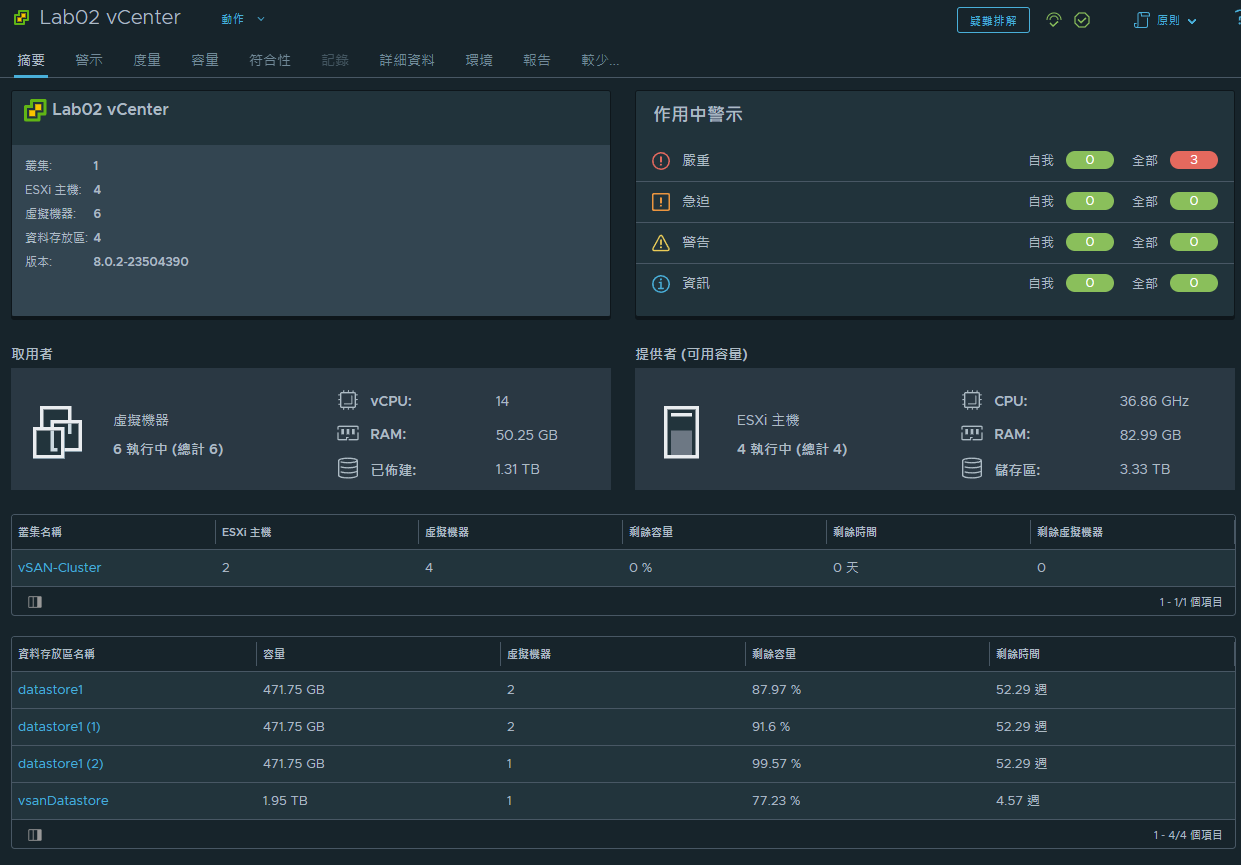Click the provisioned value 1.31 TB
1241x865 pixels.
[518, 469]
